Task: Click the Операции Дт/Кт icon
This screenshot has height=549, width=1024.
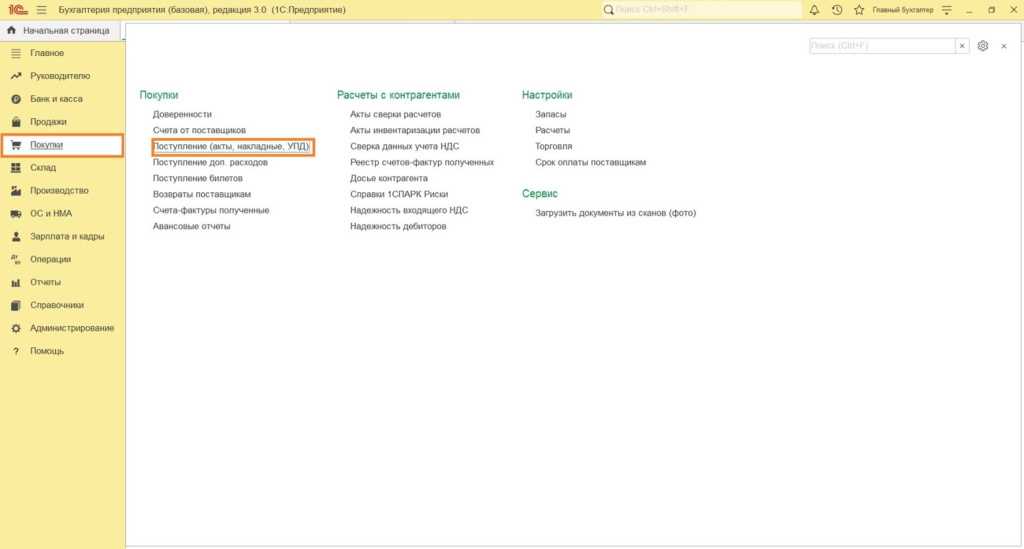Action: [16, 259]
